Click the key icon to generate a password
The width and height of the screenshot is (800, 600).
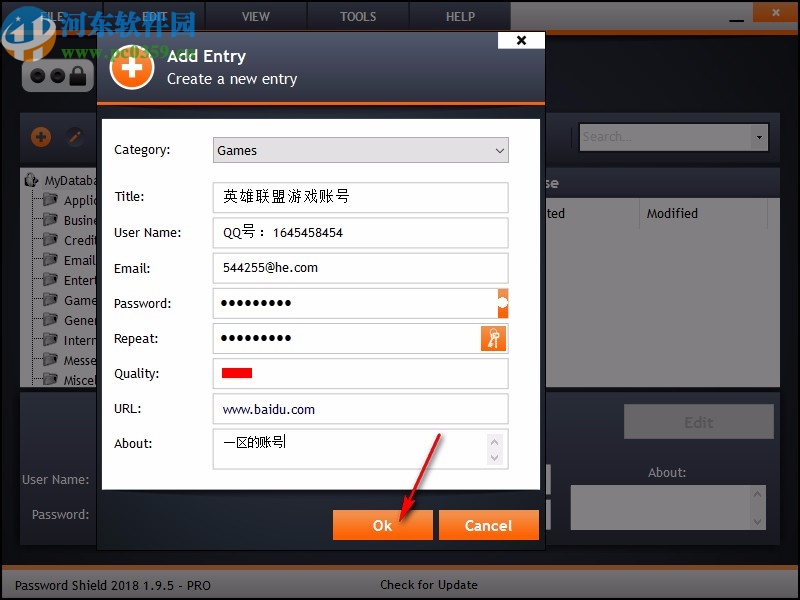click(493, 338)
